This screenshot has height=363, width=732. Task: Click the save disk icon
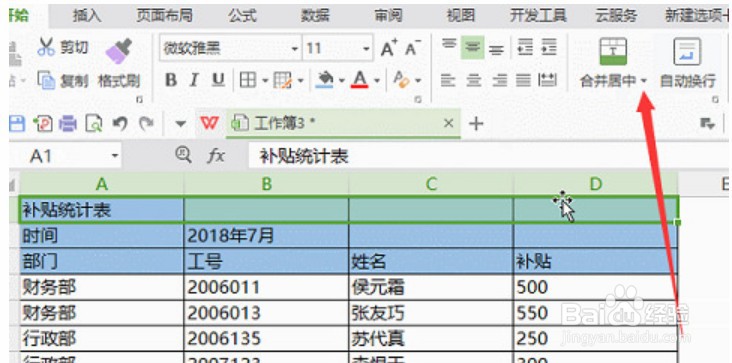point(17,124)
